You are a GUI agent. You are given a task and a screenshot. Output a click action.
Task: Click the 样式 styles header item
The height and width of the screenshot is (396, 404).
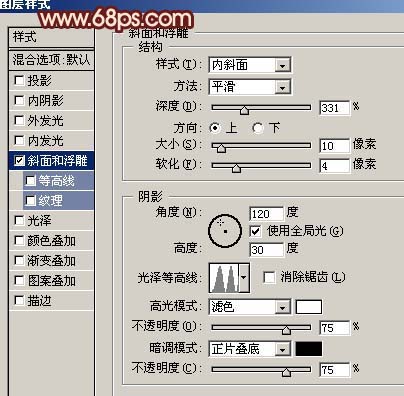(51, 37)
